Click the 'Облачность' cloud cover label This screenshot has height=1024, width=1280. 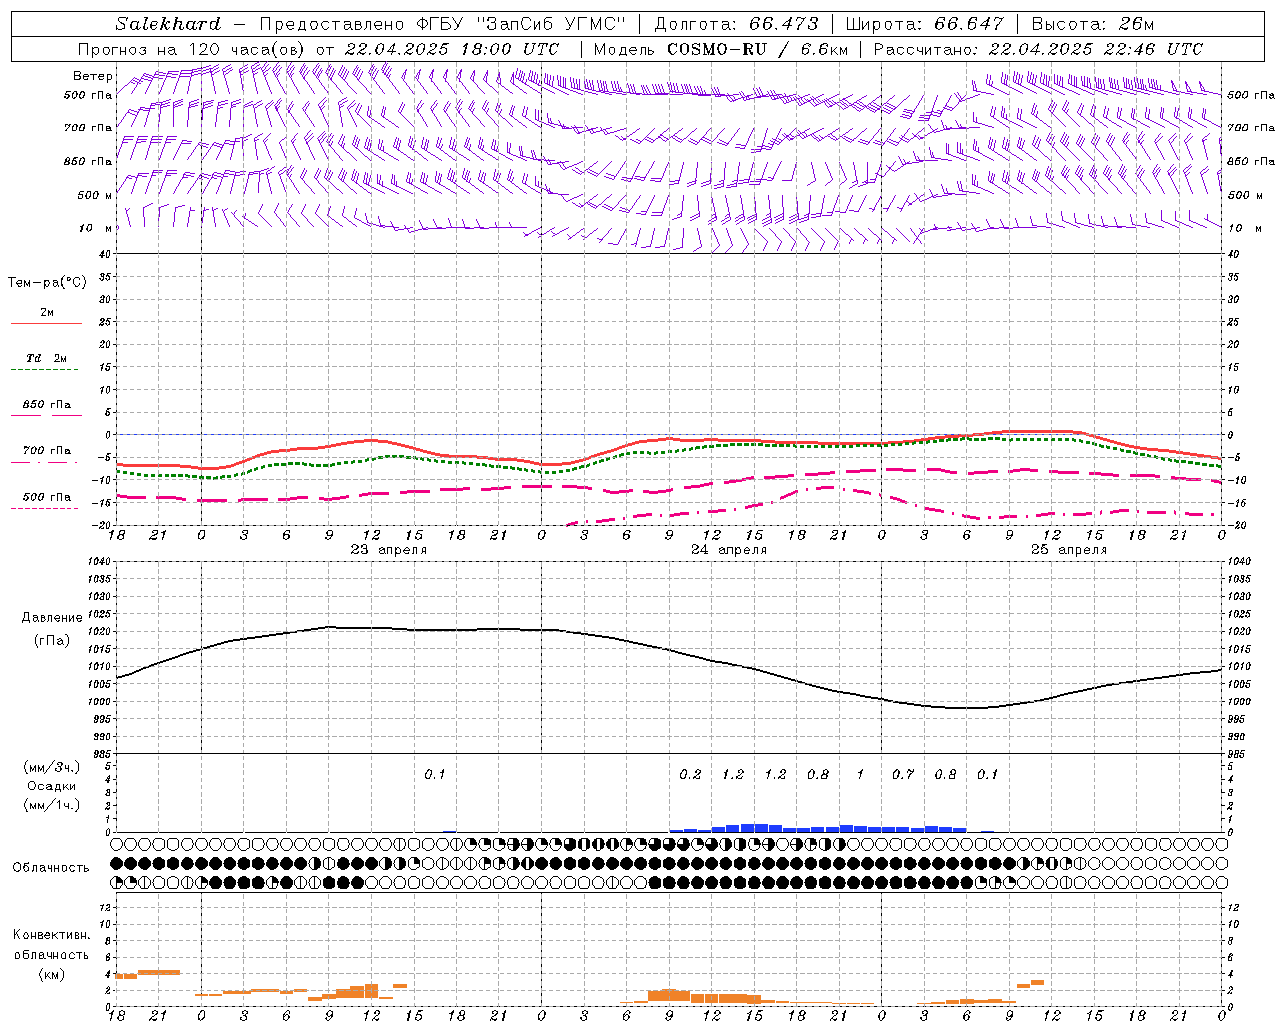pos(51,868)
